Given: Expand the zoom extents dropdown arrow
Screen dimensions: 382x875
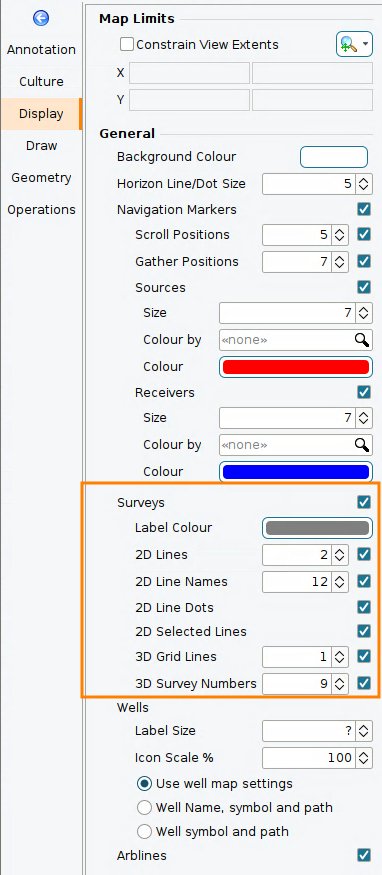Looking at the screenshot, I should (x=366, y=45).
